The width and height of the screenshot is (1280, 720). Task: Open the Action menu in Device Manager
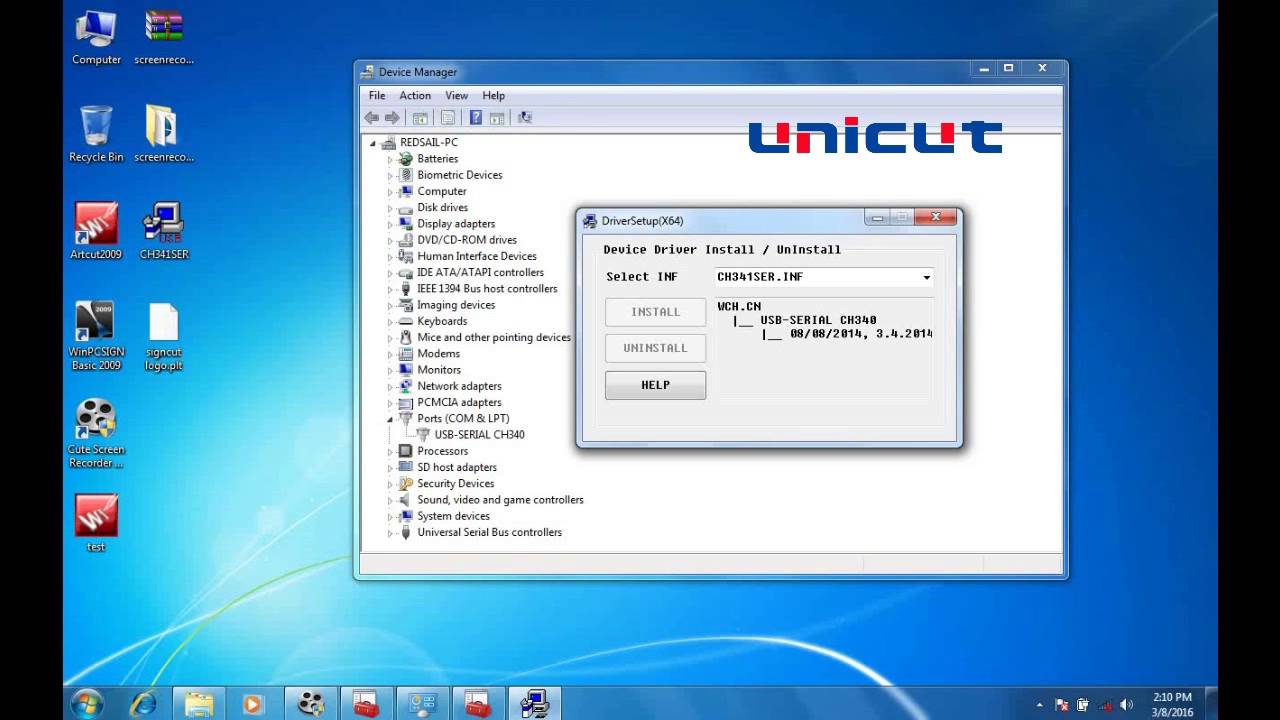pos(415,96)
